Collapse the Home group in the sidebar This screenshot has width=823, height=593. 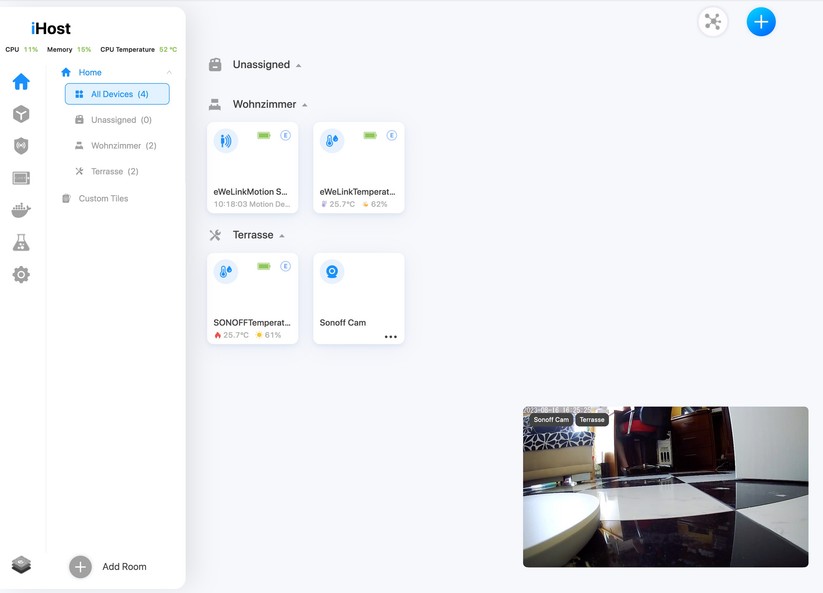(169, 72)
